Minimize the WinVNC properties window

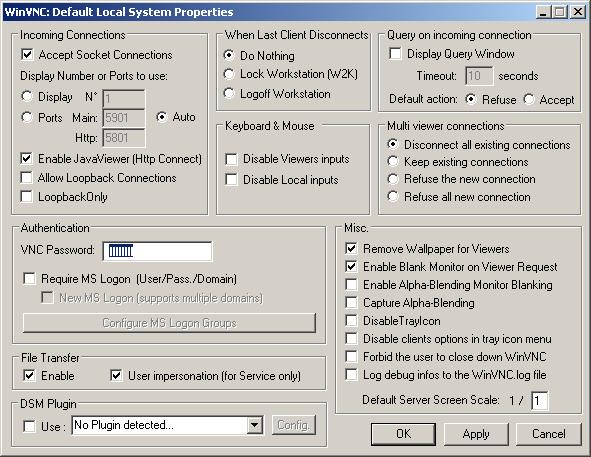[x=543, y=12]
